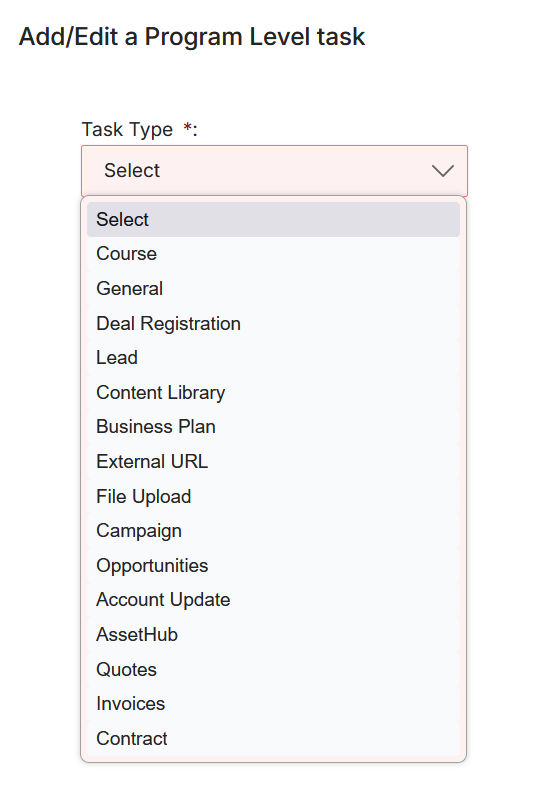
Task: Pick Invoices task type
Action: [273, 704]
